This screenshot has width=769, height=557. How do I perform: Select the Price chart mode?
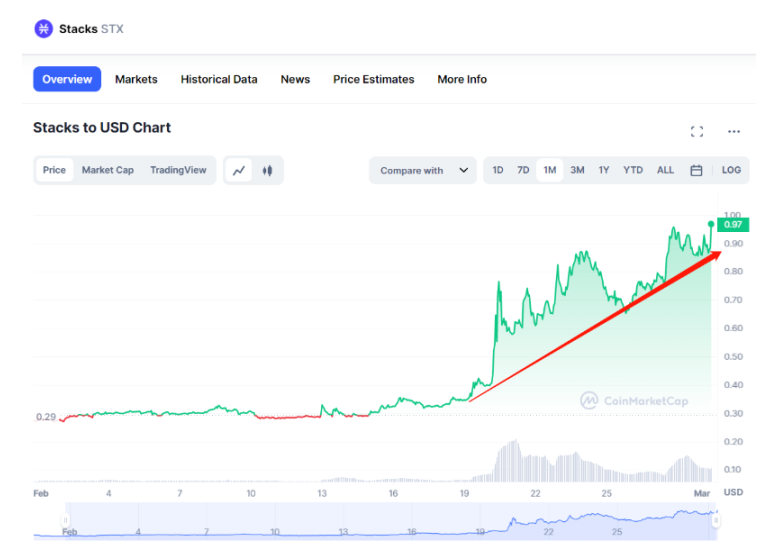click(x=54, y=170)
